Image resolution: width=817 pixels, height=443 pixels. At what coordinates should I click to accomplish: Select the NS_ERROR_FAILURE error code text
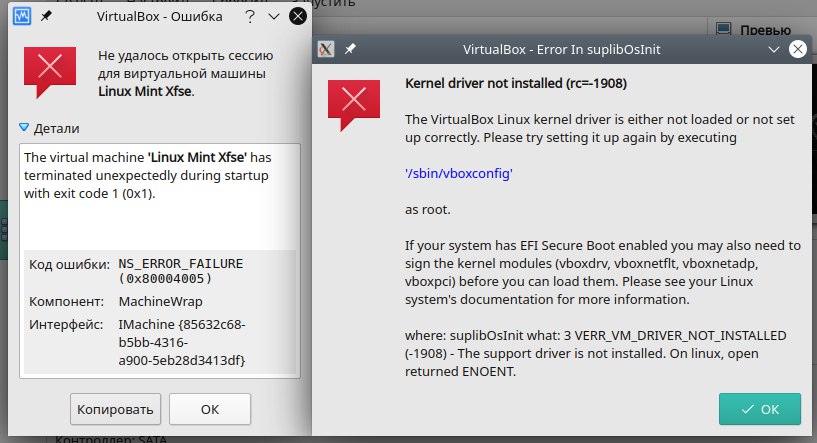180,271
